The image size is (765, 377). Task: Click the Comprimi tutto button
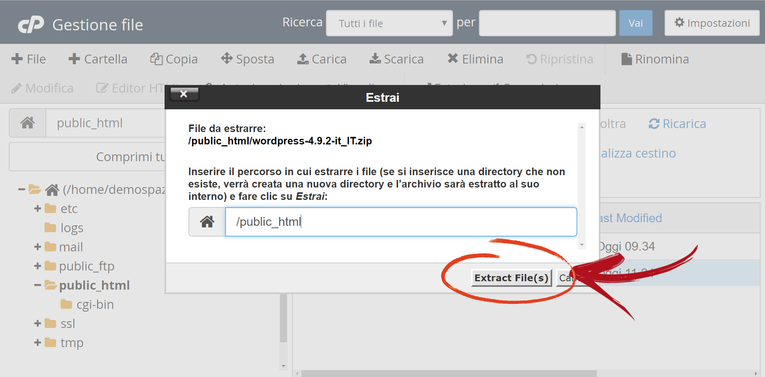pyautogui.click(x=88, y=157)
